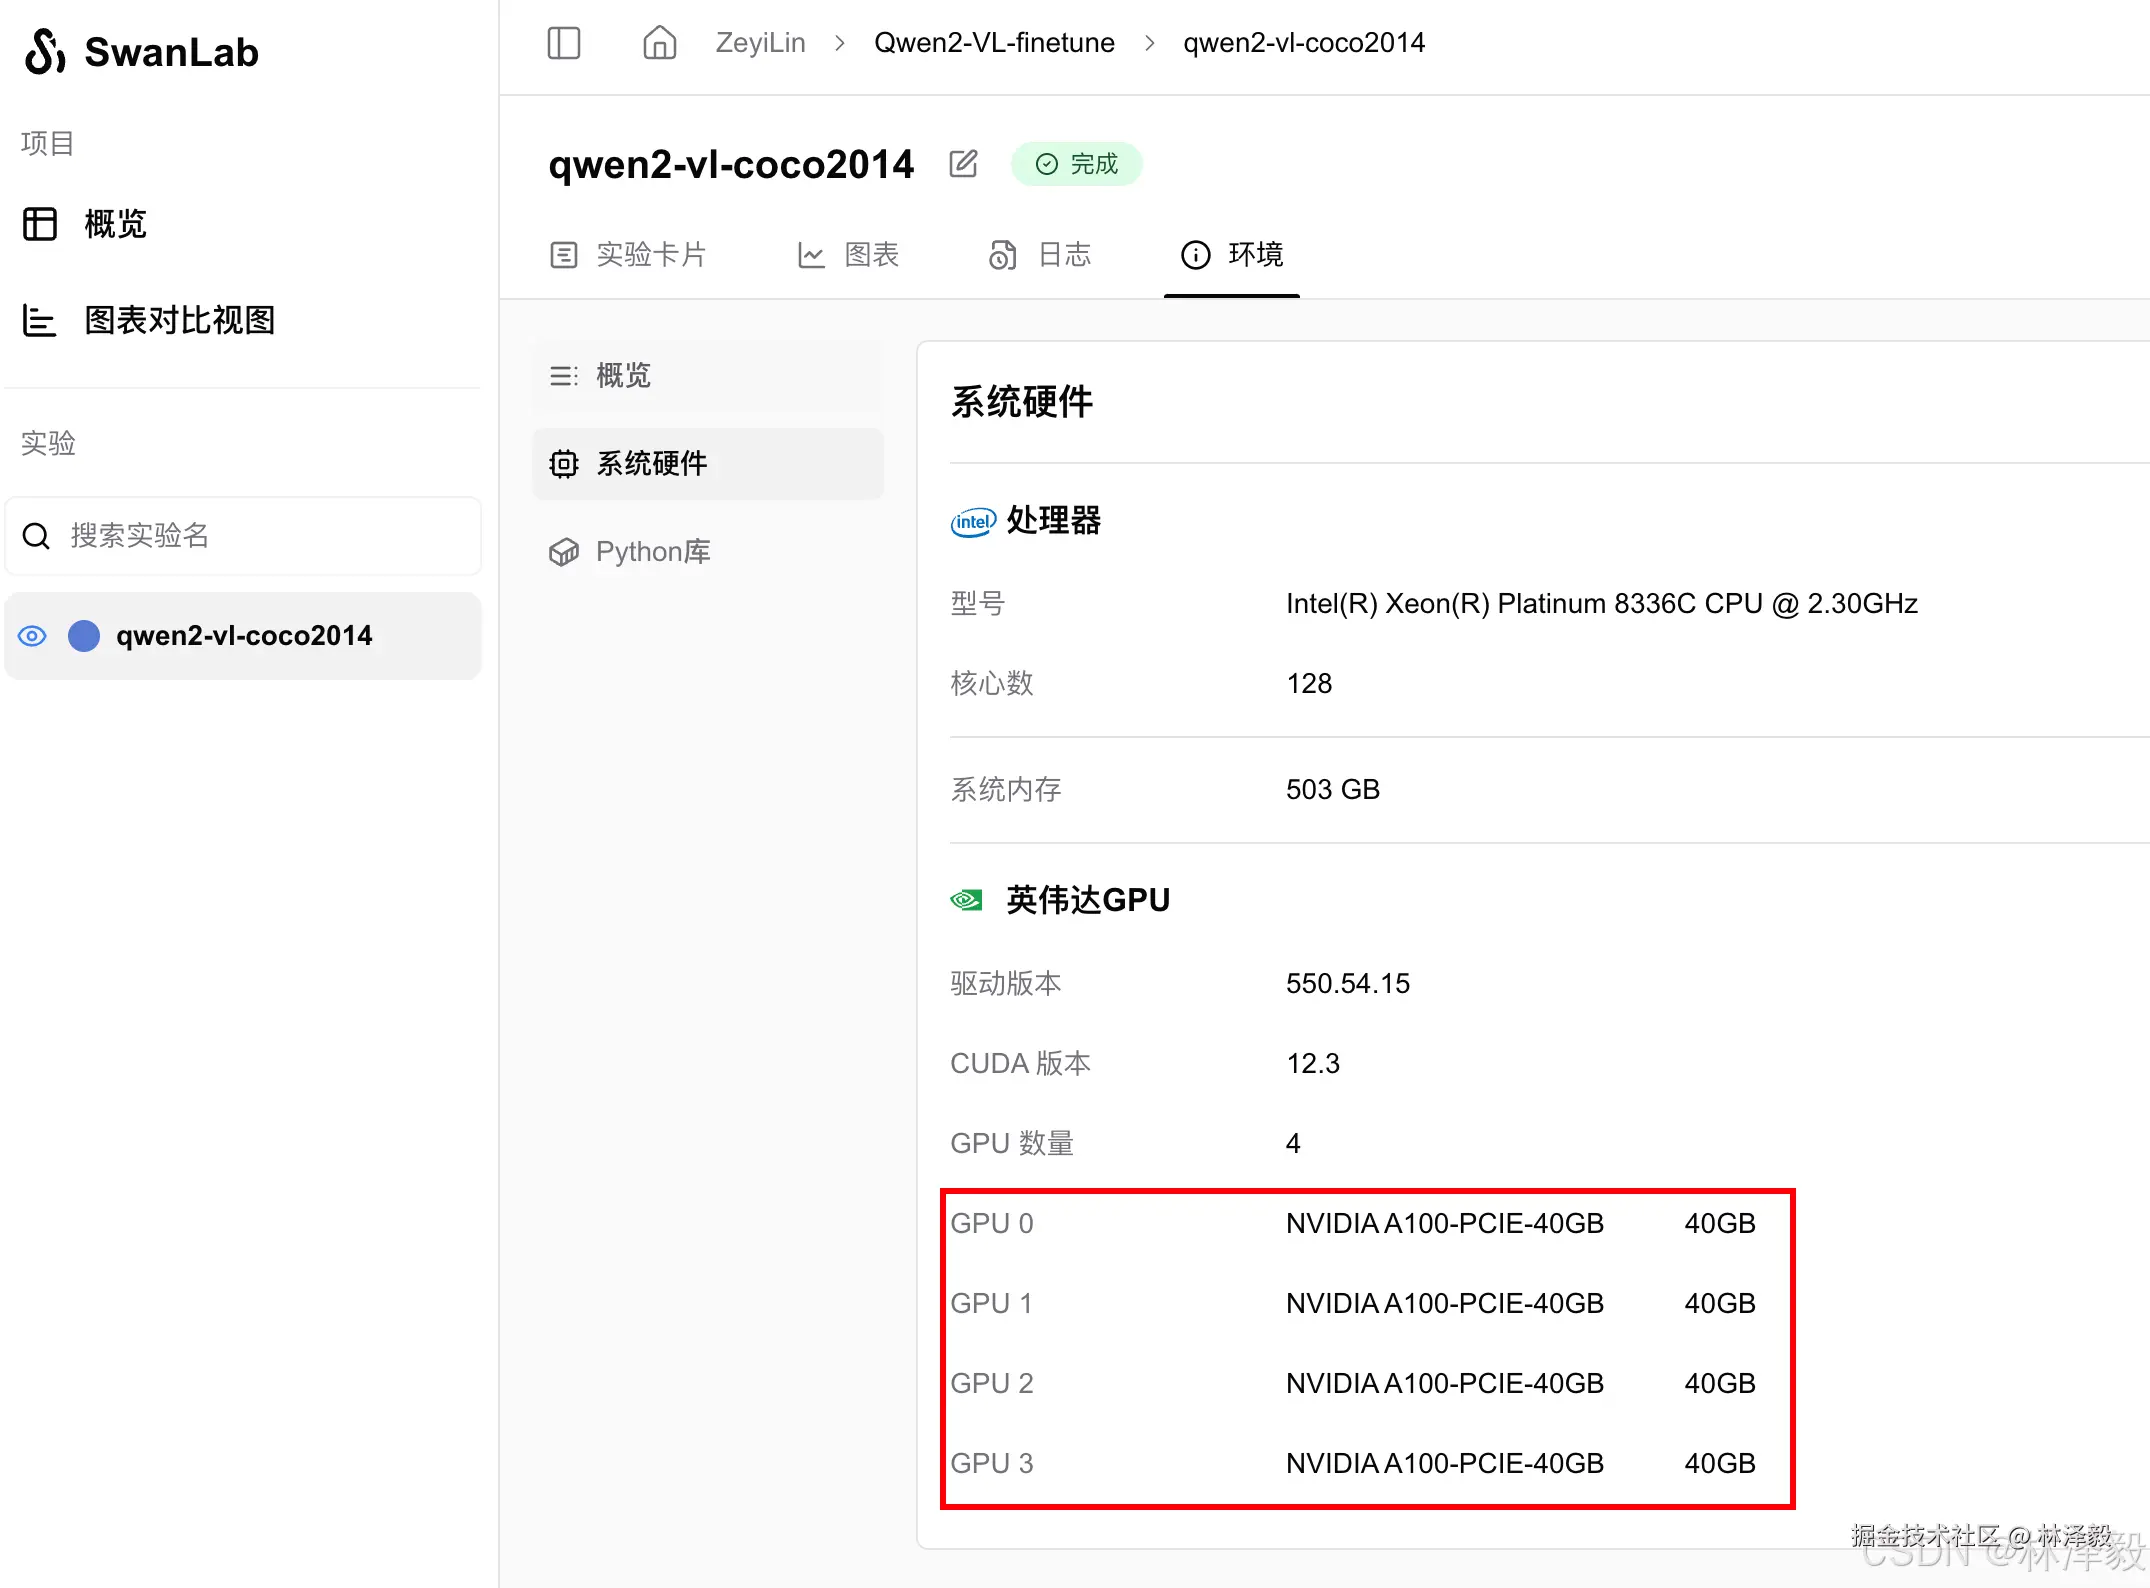Click ZeyiLin in the breadcrumb
Image resolution: width=2150 pixels, height=1588 pixels.
point(760,43)
